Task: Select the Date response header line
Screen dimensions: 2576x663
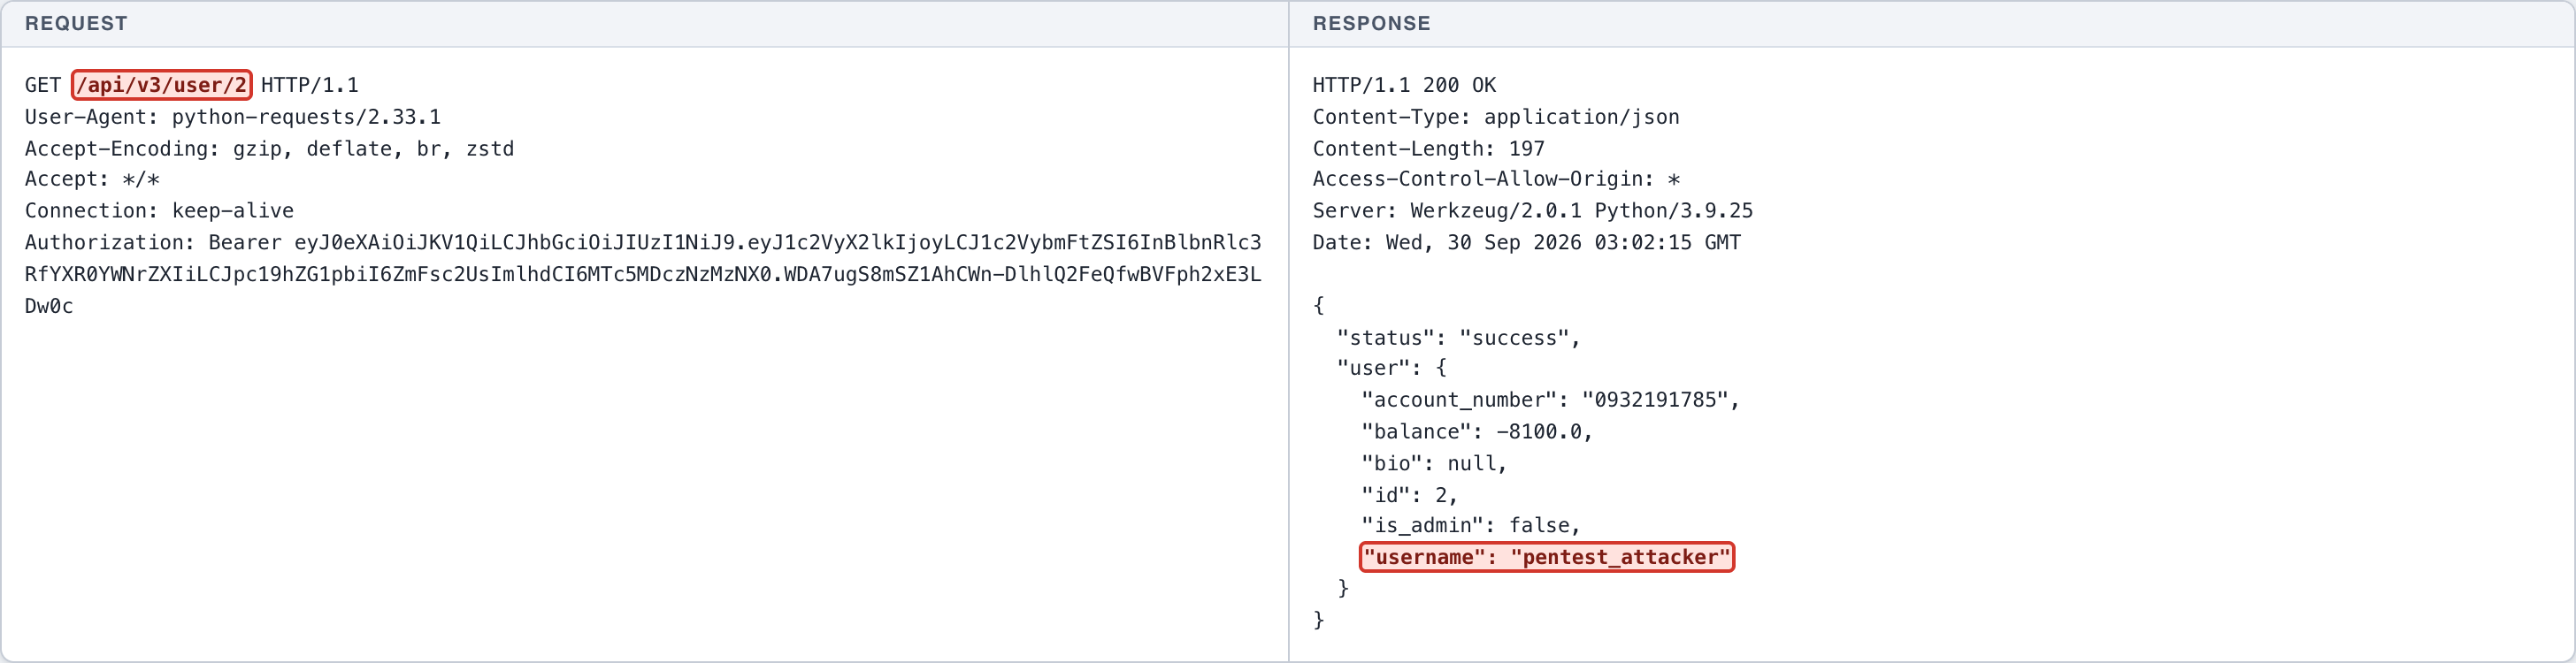Action: [x=1527, y=242]
